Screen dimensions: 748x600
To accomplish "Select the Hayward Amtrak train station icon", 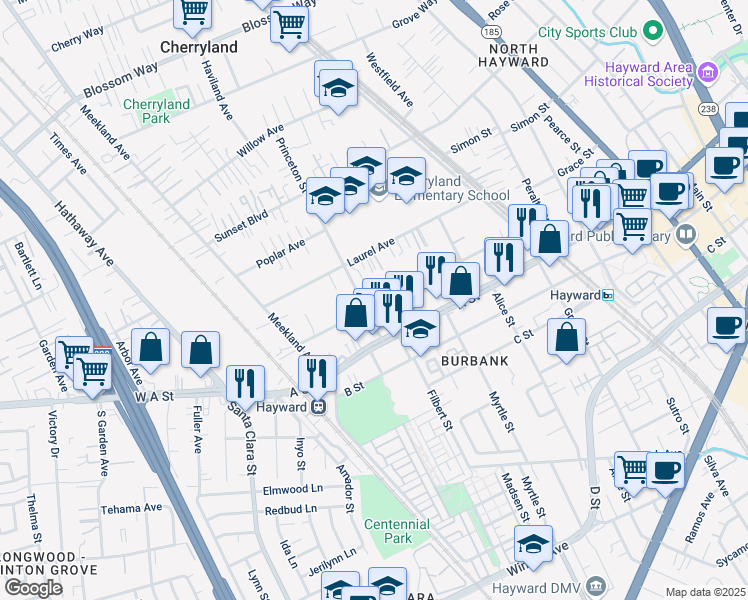I will tap(319, 407).
